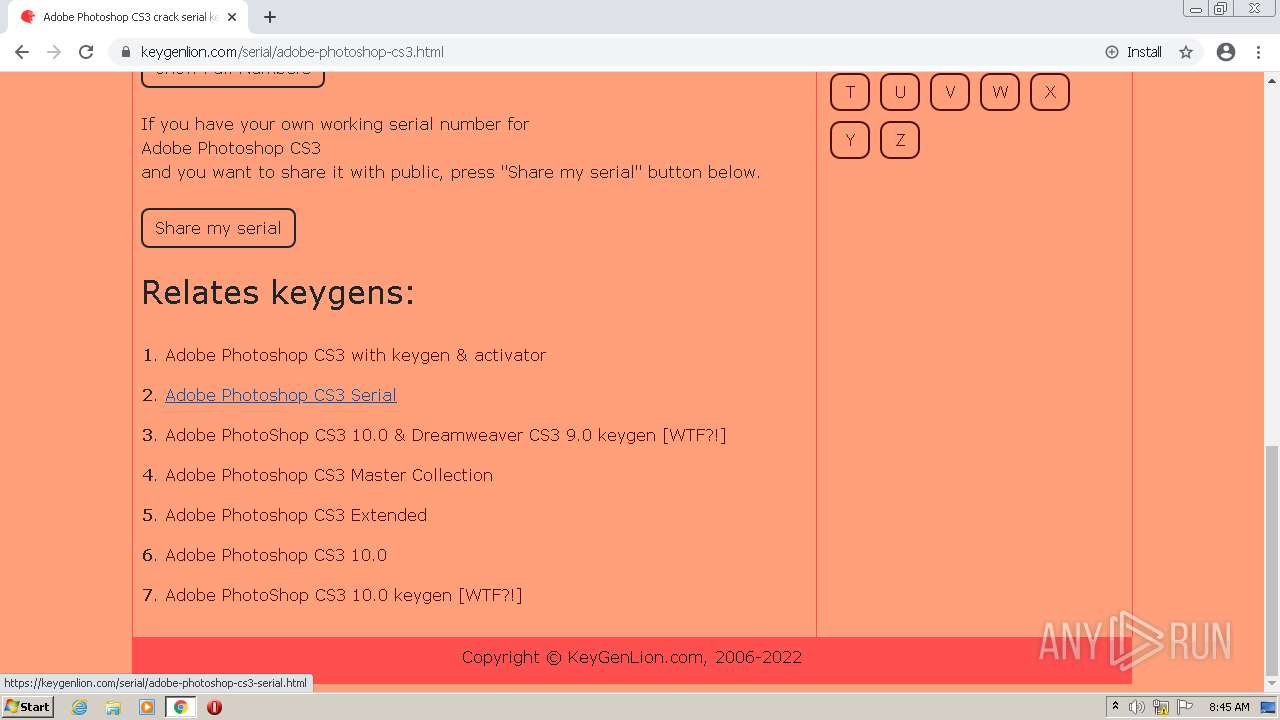The image size is (1280, 720).
Task: Go back to the previous page
Action: 22,52
